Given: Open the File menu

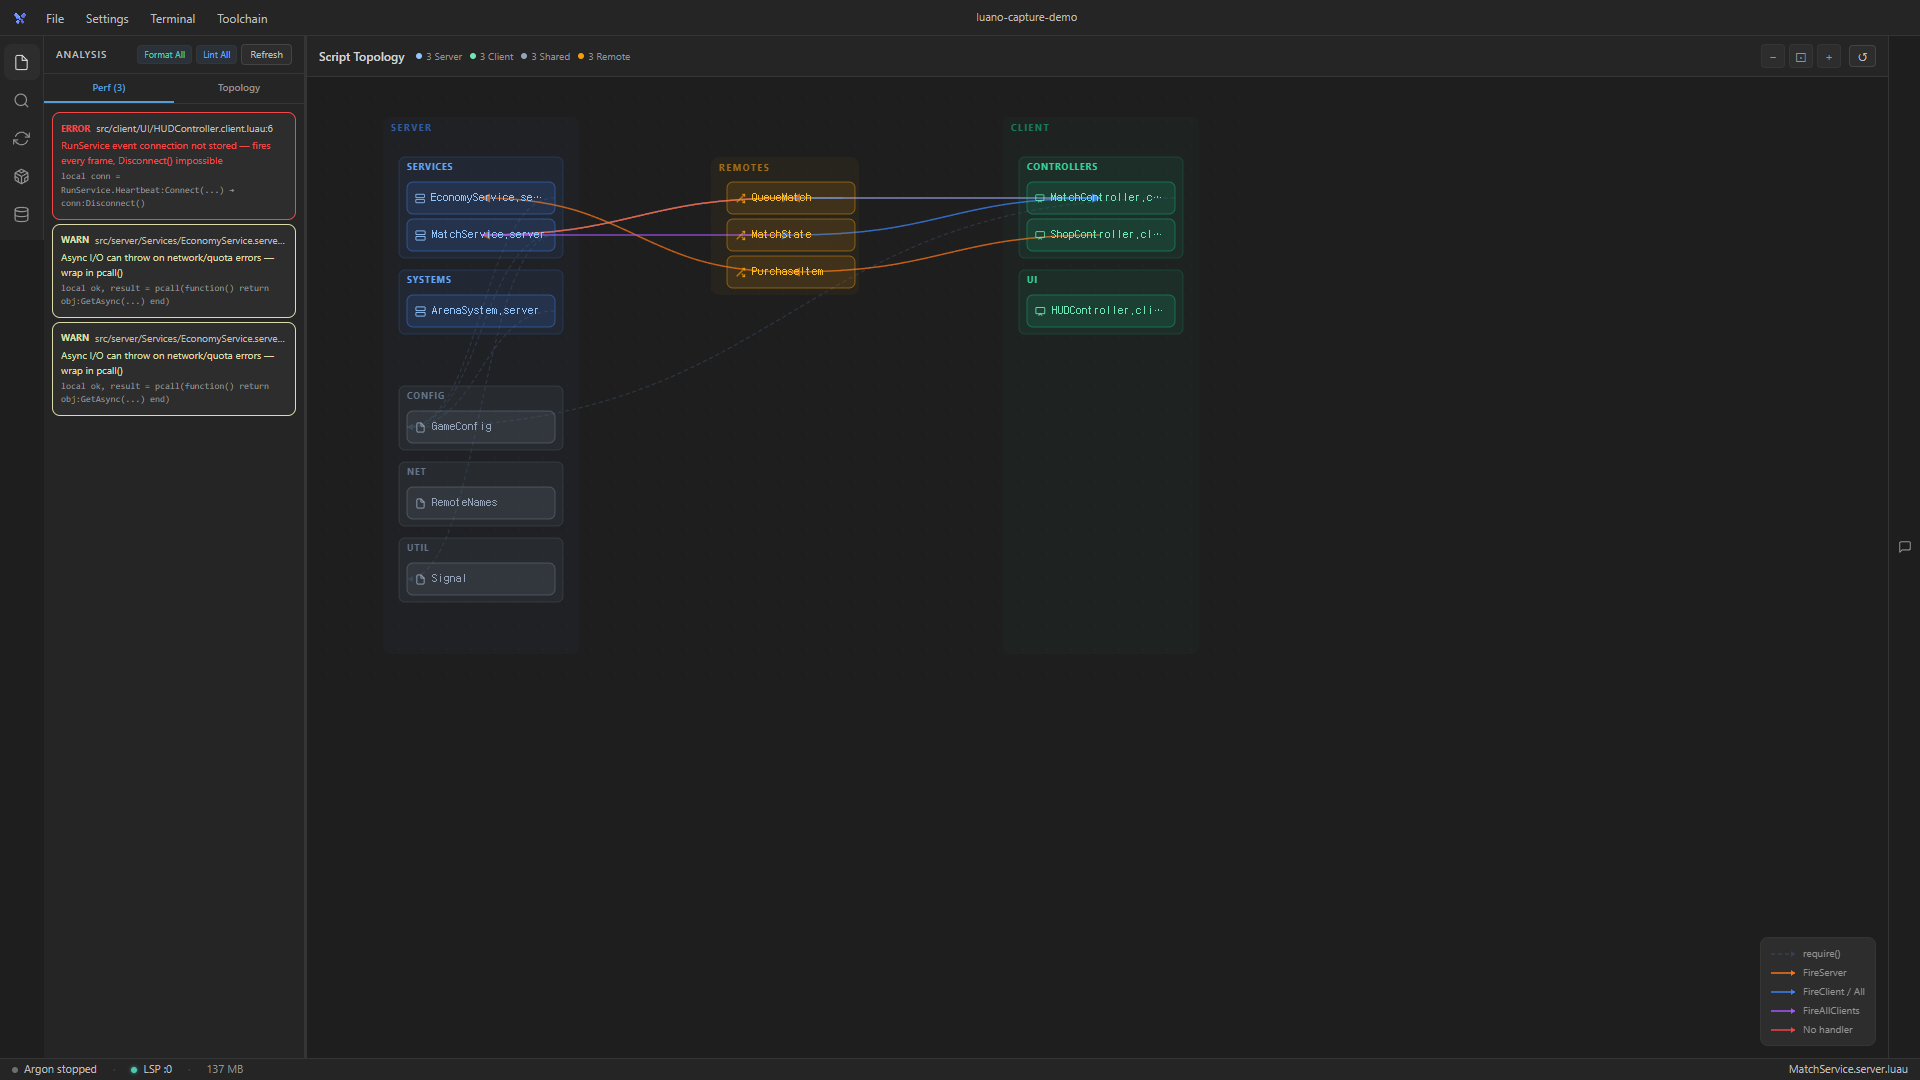Looking at the screenshot, I should tap(55, 18).
